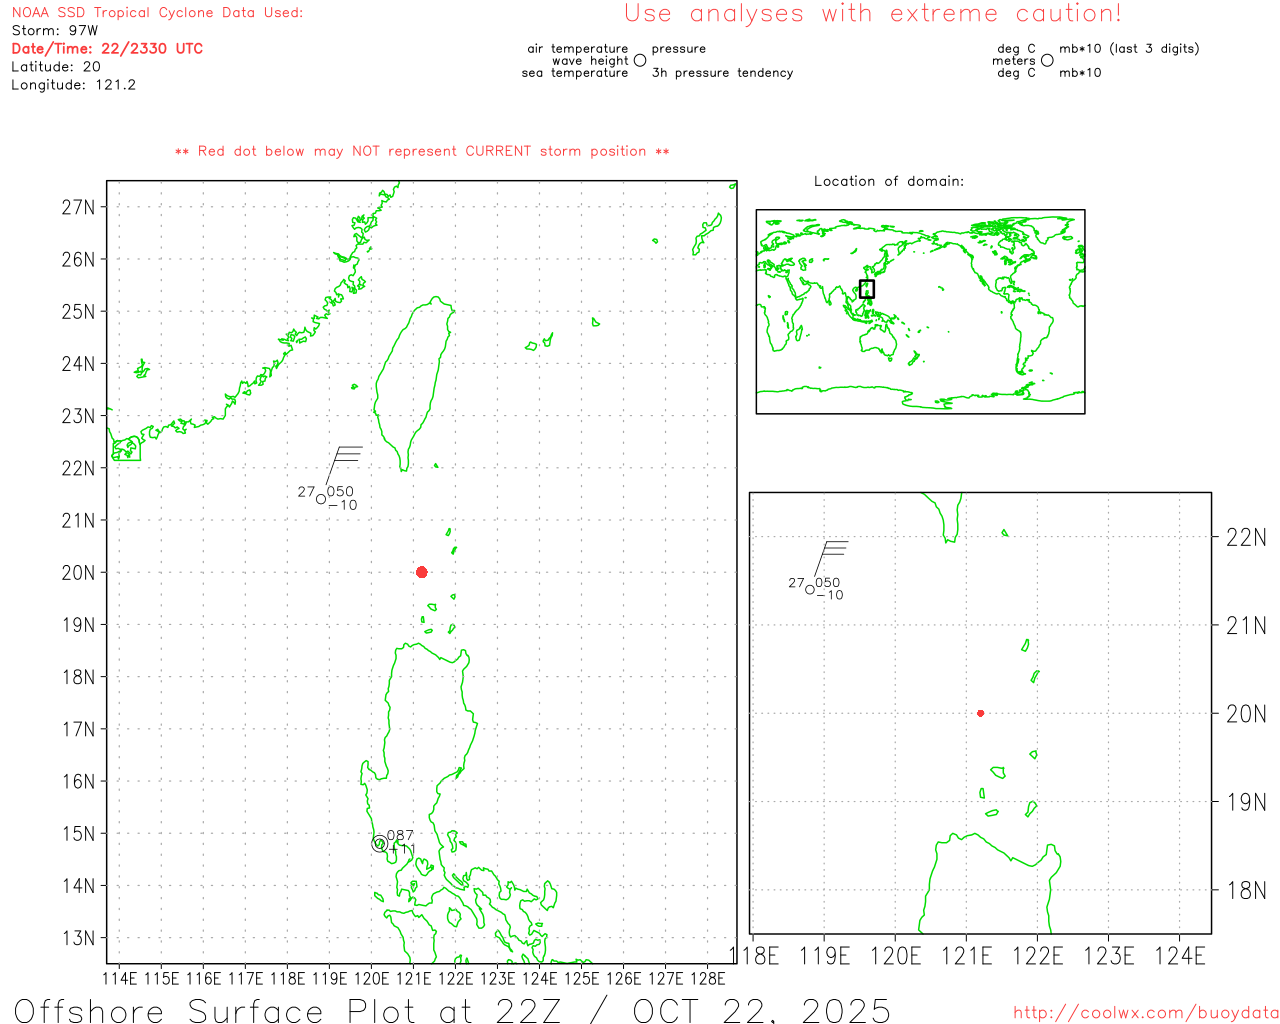Click the red storm position dot on main map
This screenshot has height=1024, width=1280.
pyautogui.click(x=422, y=572)
